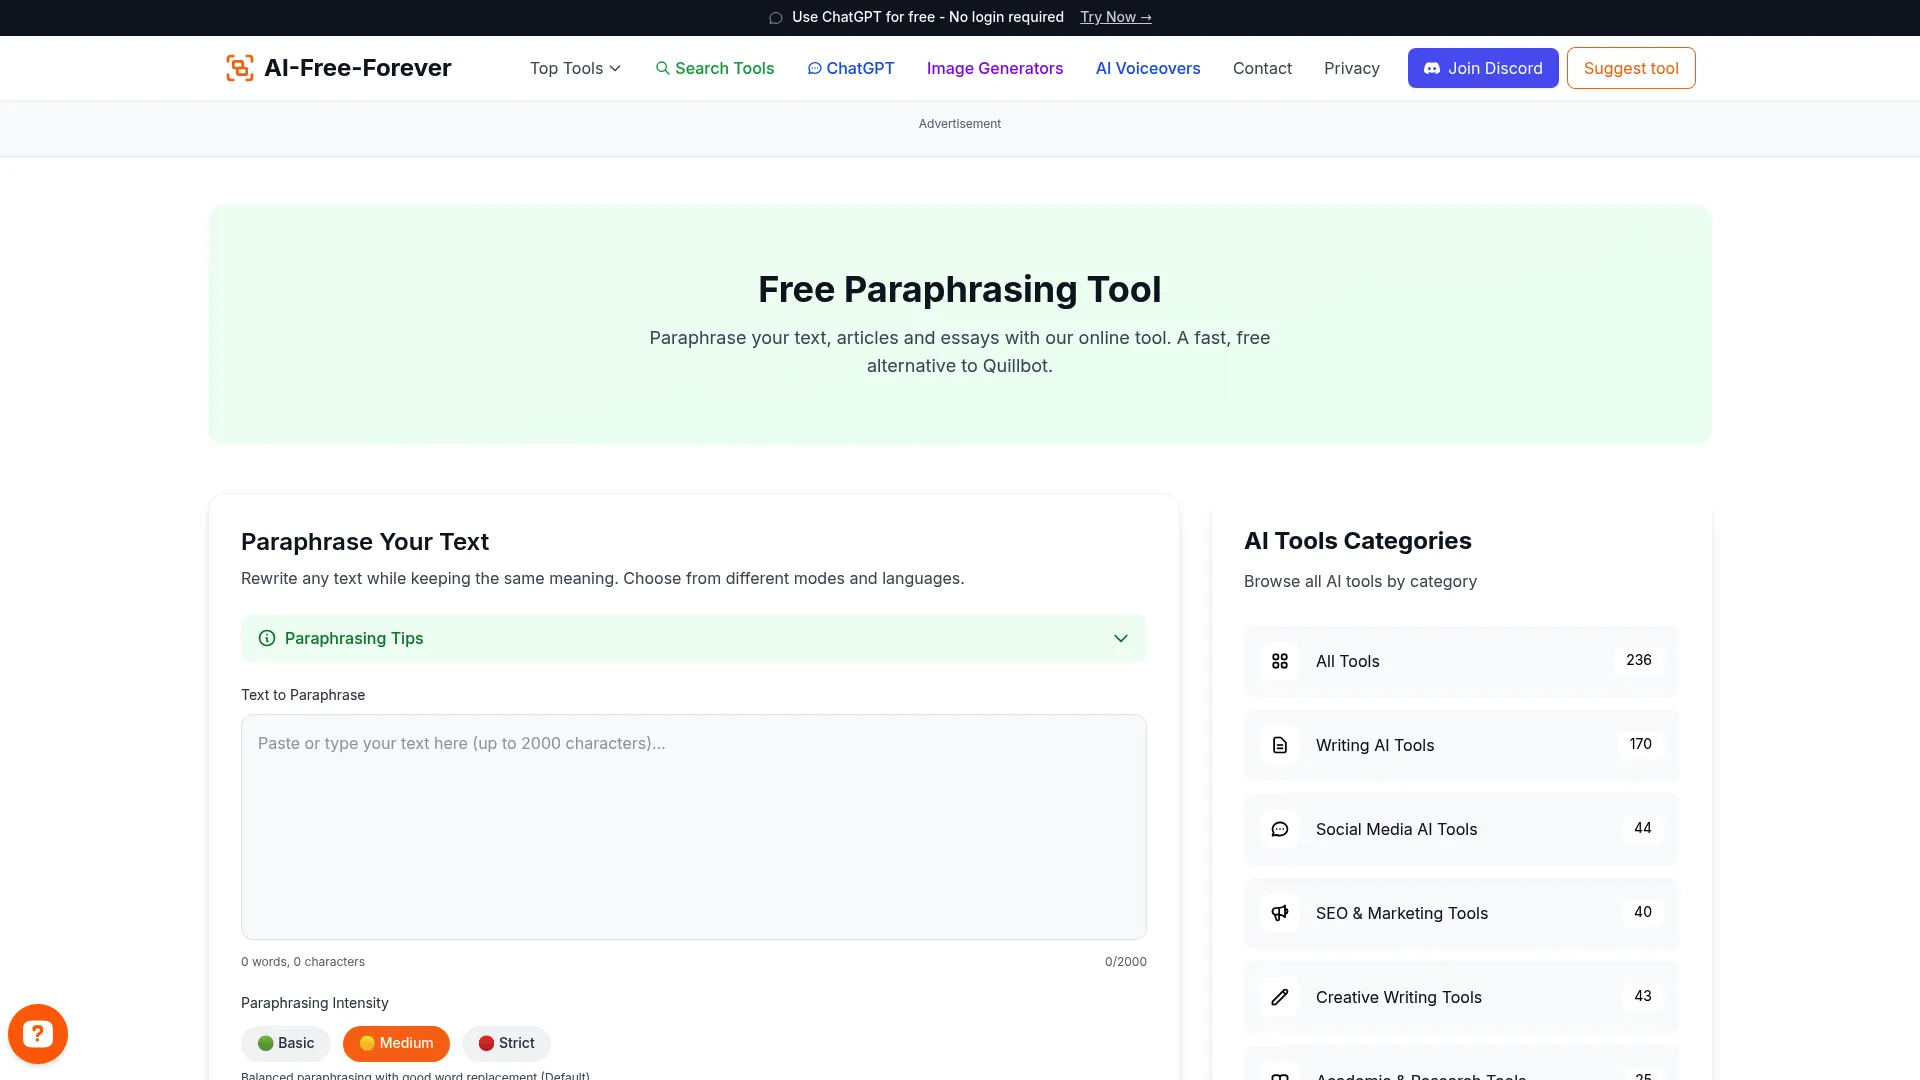The width and height of the screenshot is (1920, 1080).
Task: Open the Image Generators menu item
Action: click(994, 68)
